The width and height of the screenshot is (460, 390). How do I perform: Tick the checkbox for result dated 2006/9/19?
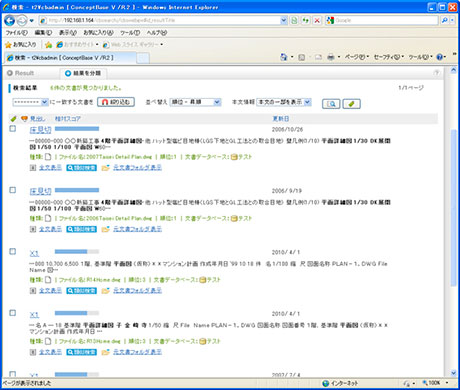pos(13,190)
